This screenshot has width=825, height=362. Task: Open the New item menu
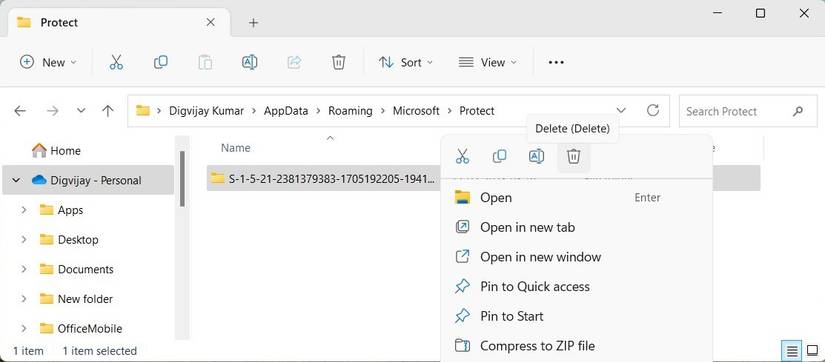[x=48, y=63]
